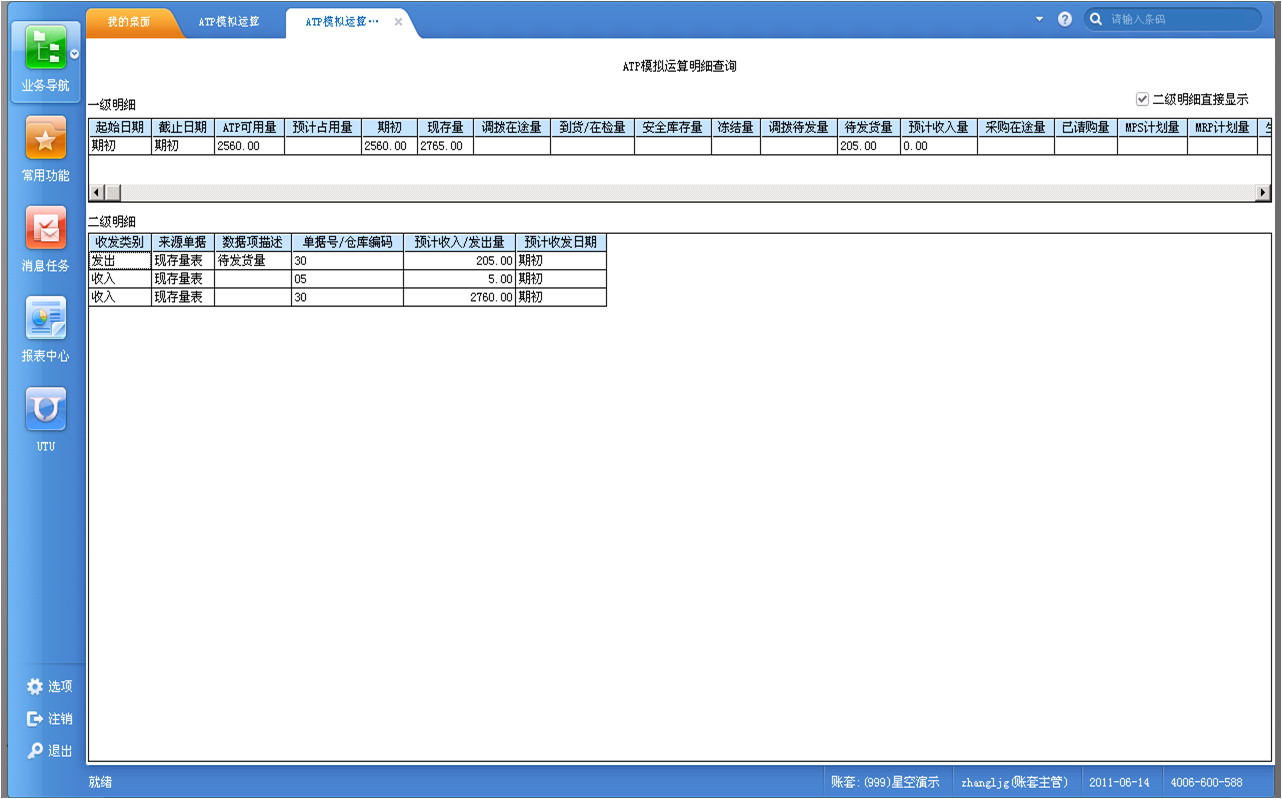Image resolution: width=1282 pixels, height=799 pixels.
Task: Expand the small arrow beside 业务导航
Action: tap(74, 54)
